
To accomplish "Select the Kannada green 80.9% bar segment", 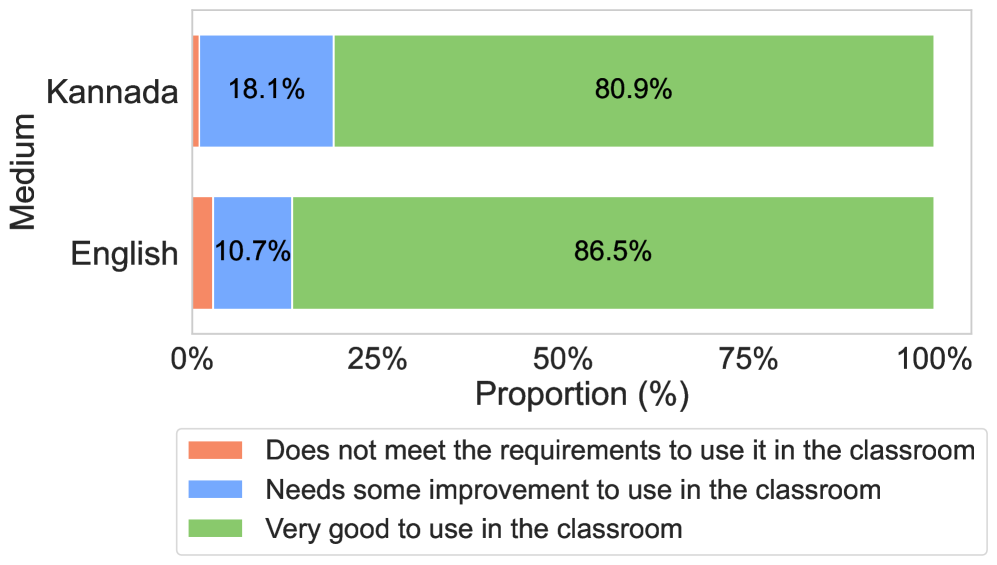I will (633, 91).
